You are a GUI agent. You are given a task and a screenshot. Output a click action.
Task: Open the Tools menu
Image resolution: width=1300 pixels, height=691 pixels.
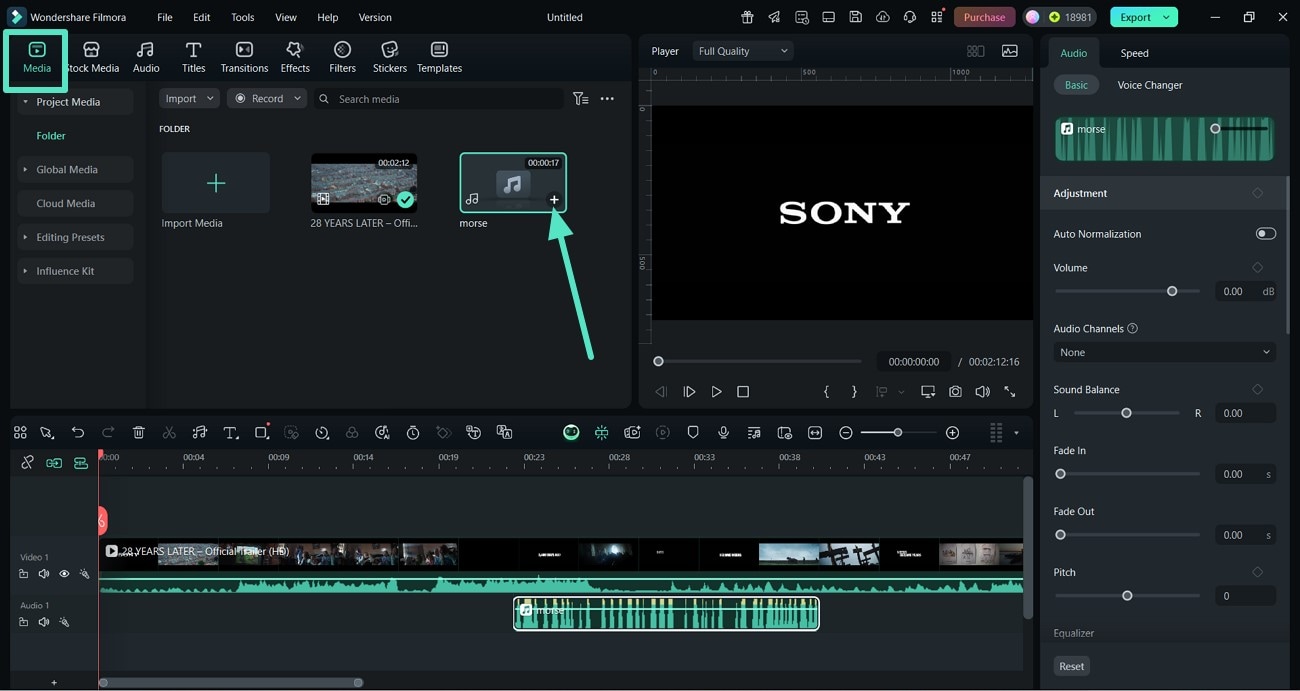(243, 17)
